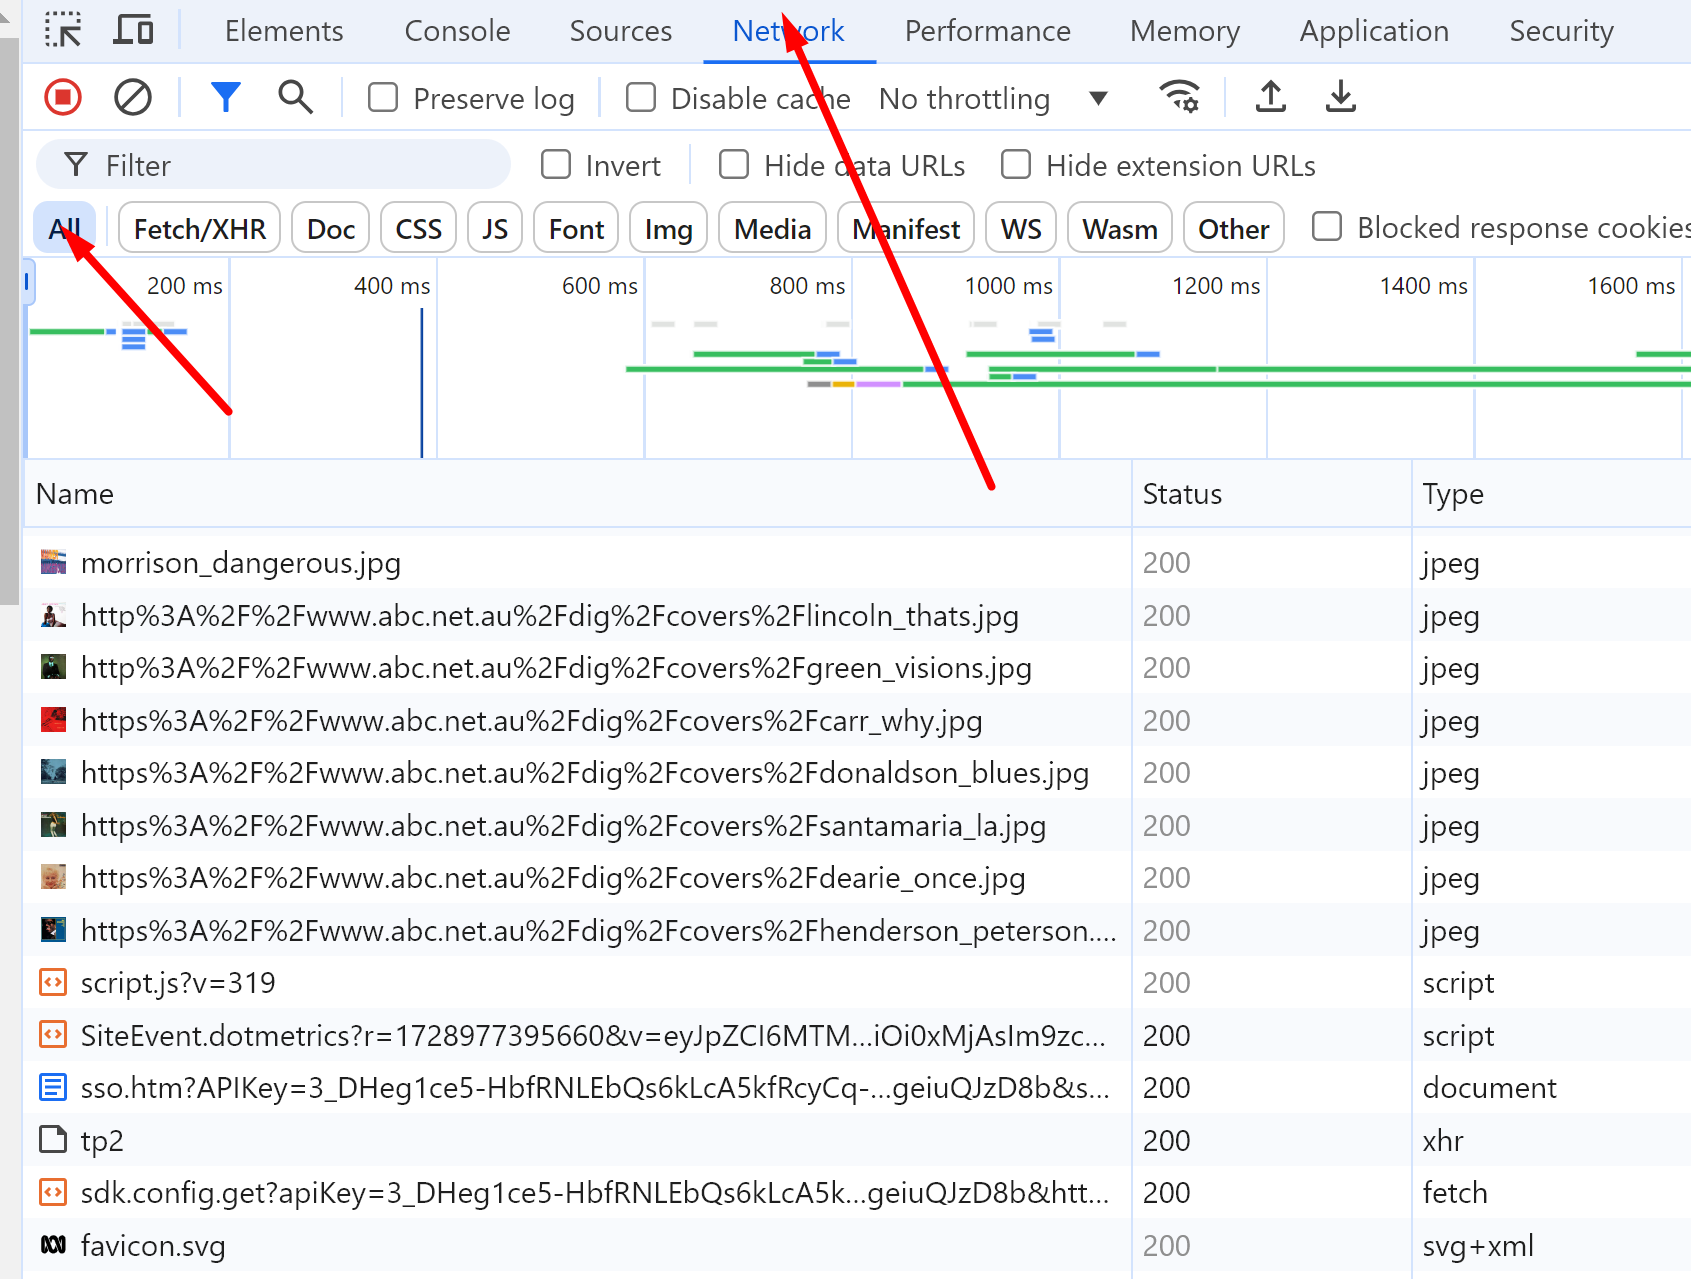Open the Console tab
Screen dimensions: 1691x1279
click(x=457, y=31)
